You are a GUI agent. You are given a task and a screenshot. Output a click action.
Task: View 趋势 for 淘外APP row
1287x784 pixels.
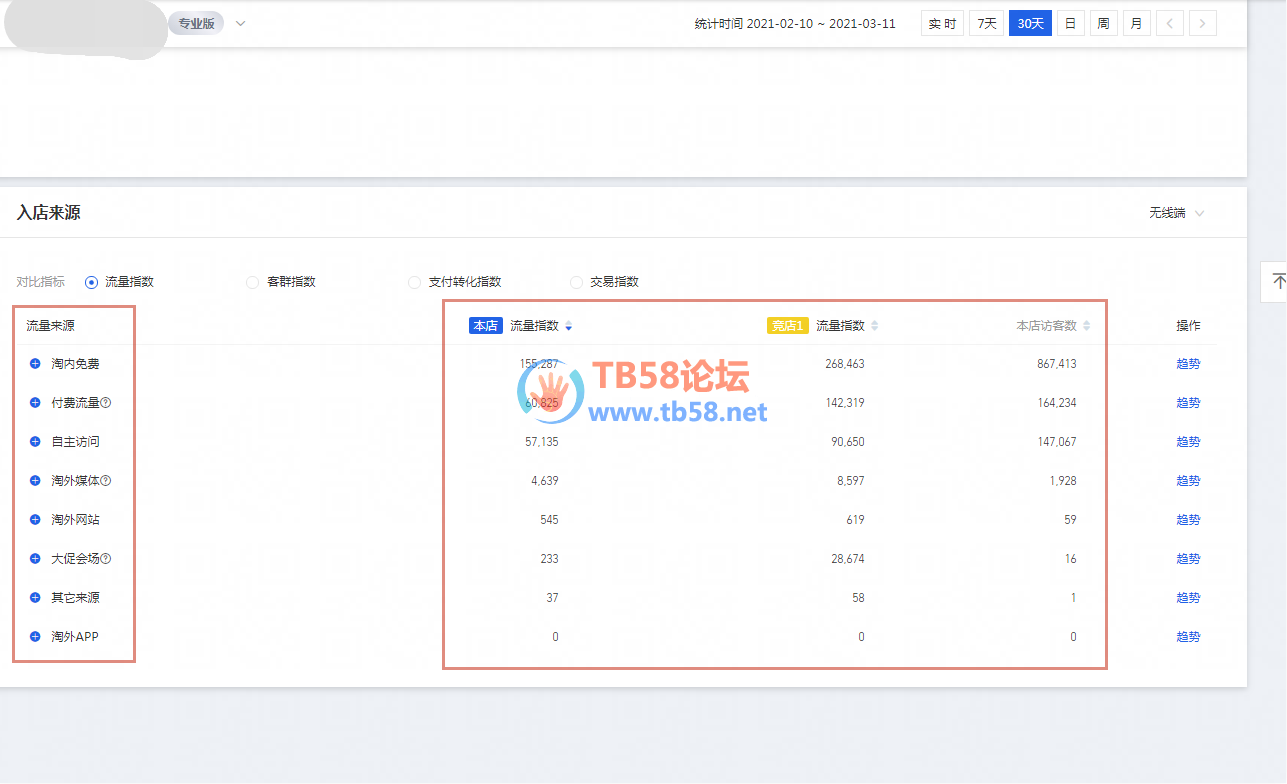[x=1188, y=637]
